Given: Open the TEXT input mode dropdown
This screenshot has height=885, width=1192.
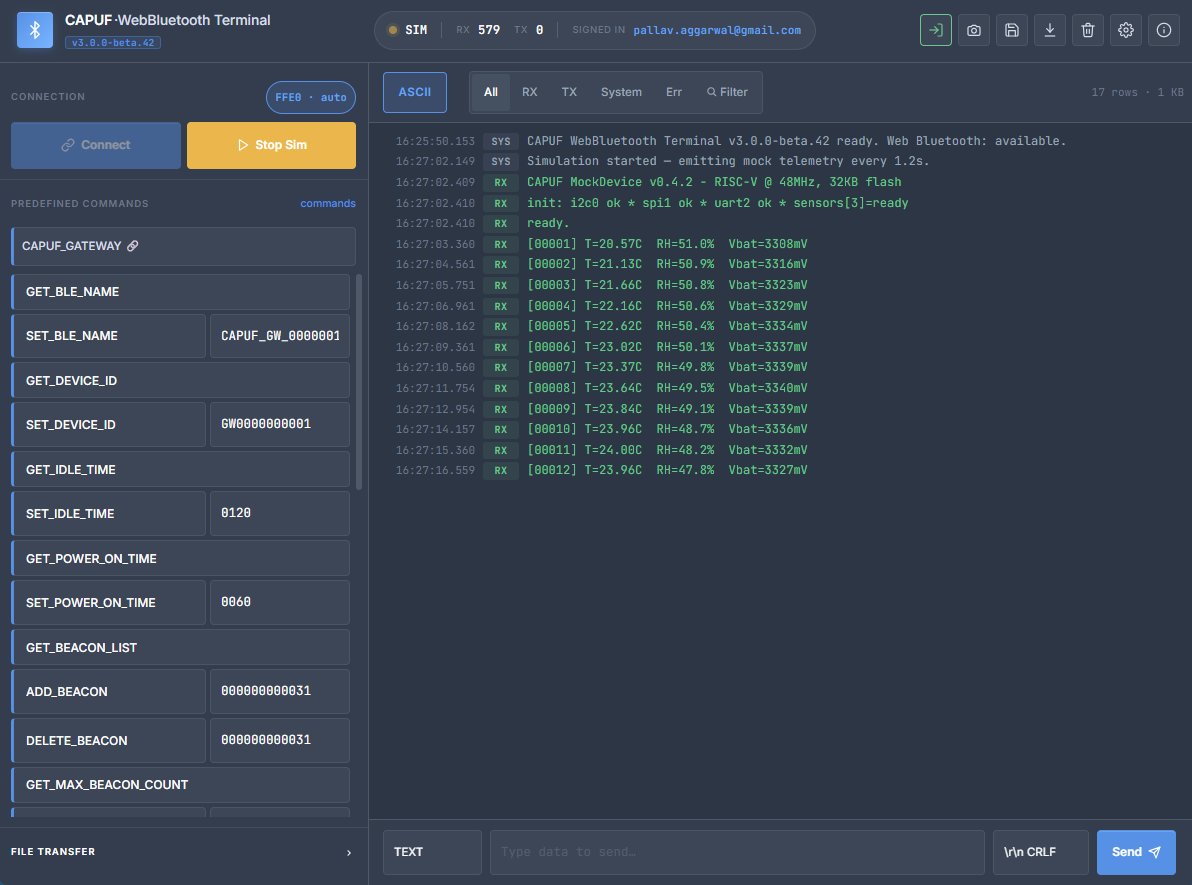Looking at the screenshot, I should [432, 852].
